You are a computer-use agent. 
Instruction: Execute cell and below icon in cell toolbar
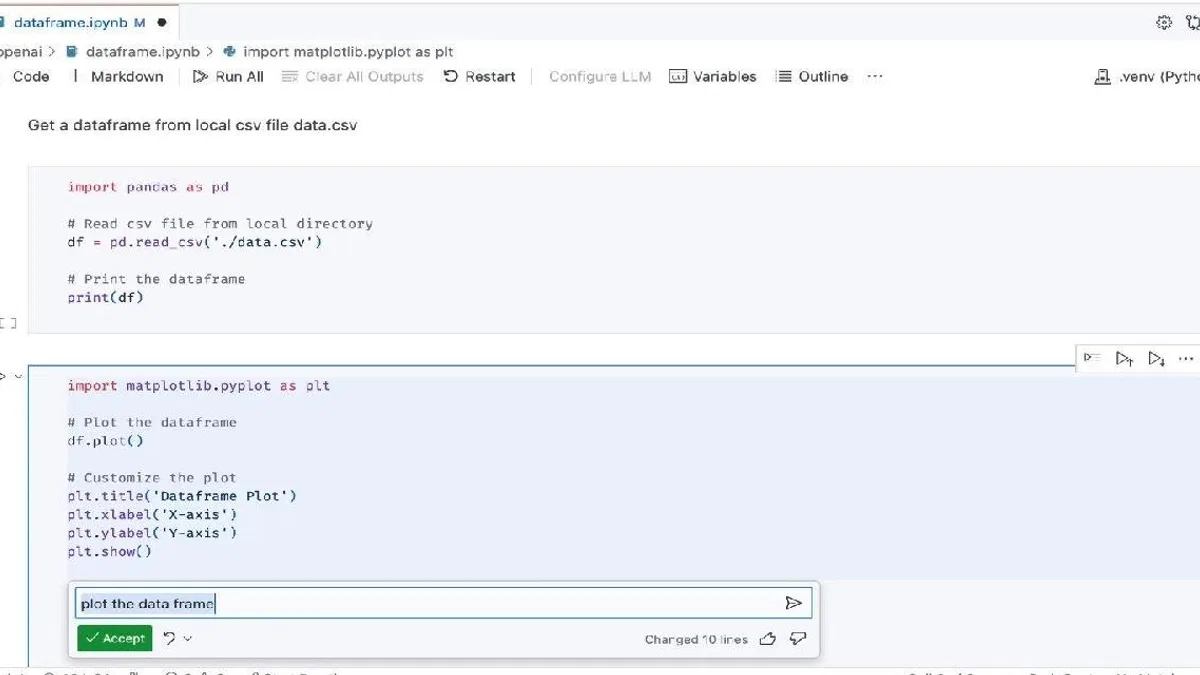1156,358
